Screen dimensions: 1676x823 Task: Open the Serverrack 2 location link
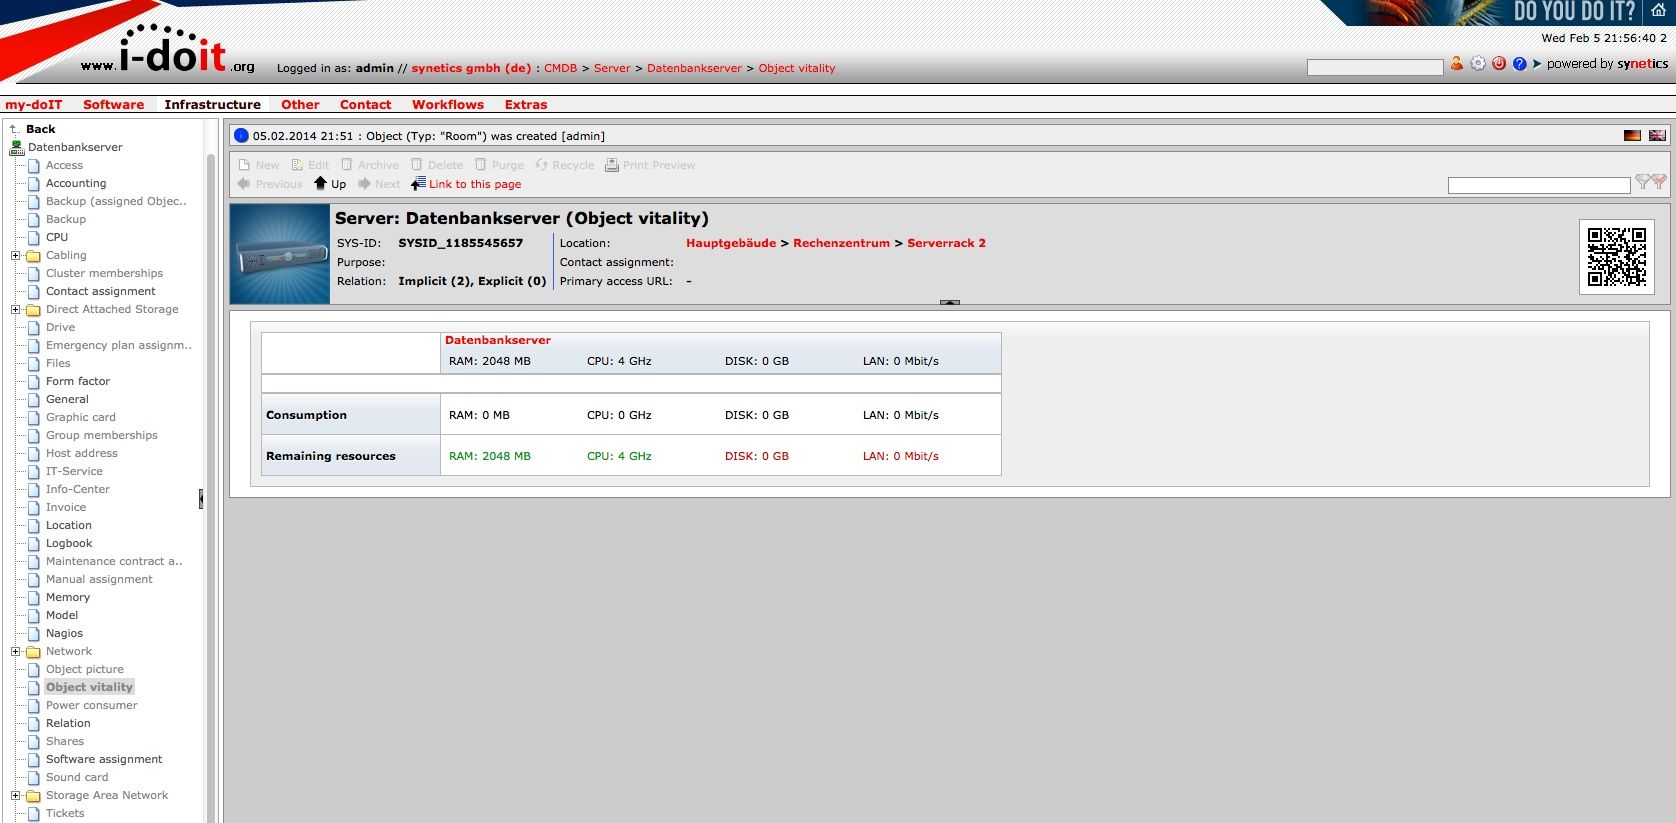tap(947, 243)
